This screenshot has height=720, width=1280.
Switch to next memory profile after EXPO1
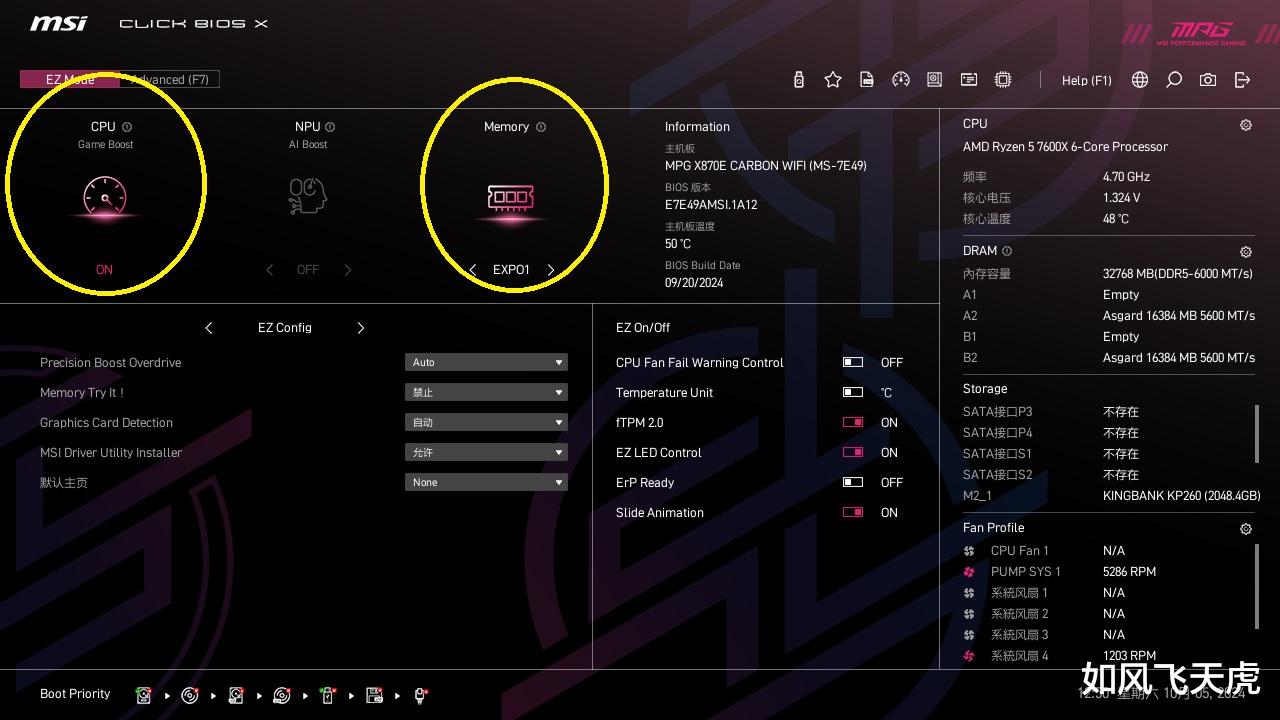coord(550,270)
